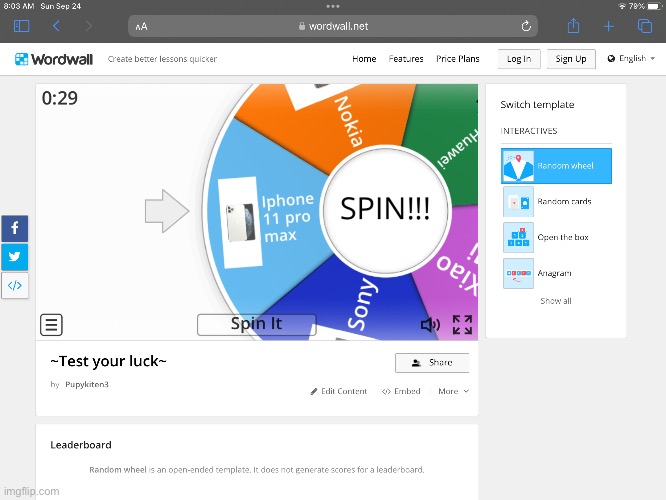
Task: Open a new Safari tab
Action: coord(608,26)
